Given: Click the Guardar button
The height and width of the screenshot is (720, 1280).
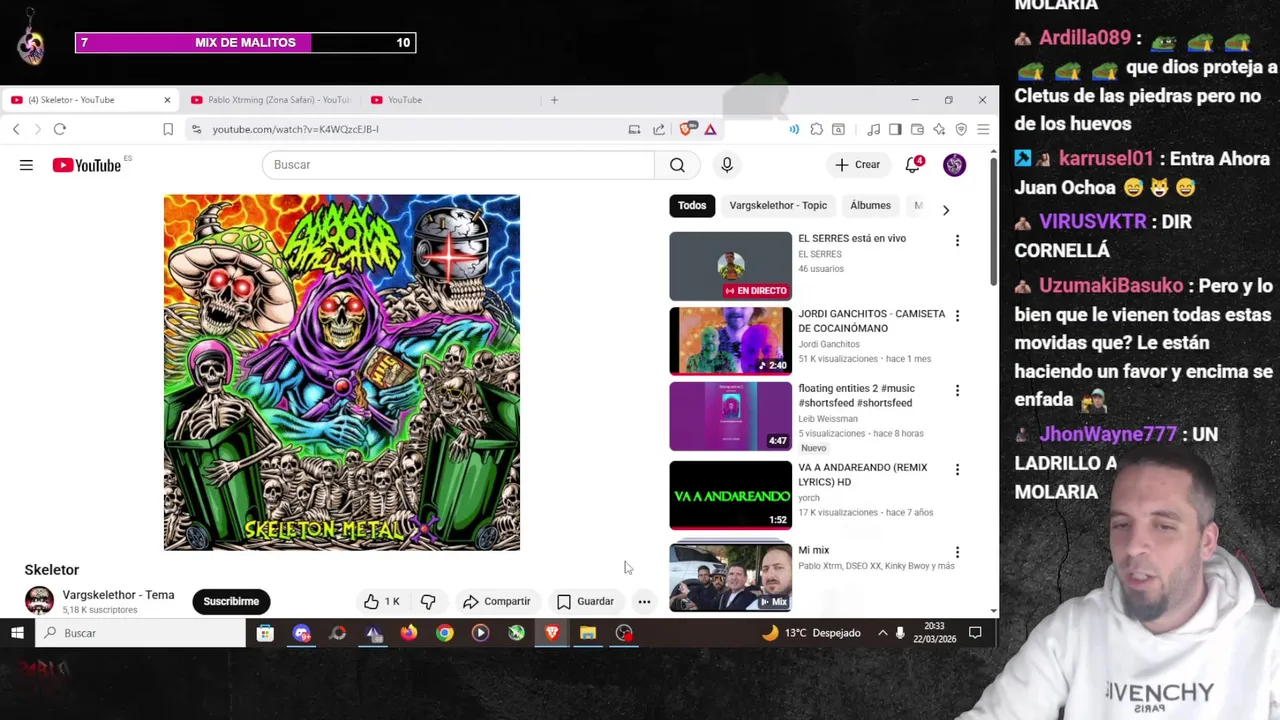Looking at the screenshot, I should (x=586, y=601).
